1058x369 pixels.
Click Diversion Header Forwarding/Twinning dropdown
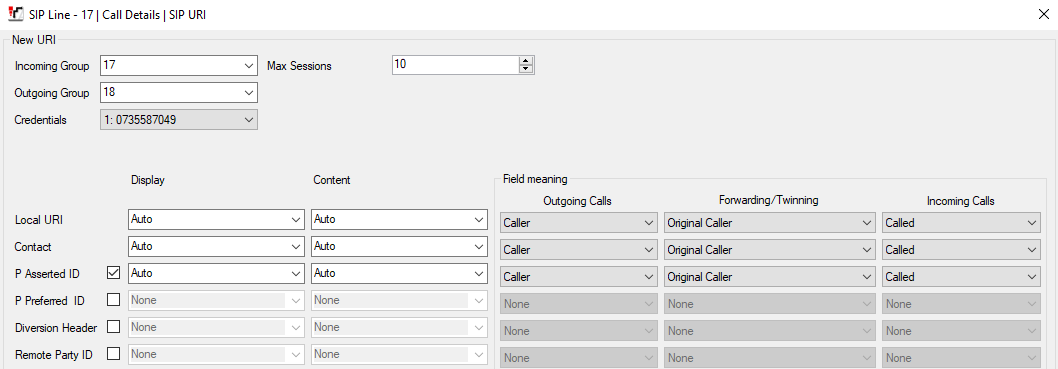[x=770, y=331]
